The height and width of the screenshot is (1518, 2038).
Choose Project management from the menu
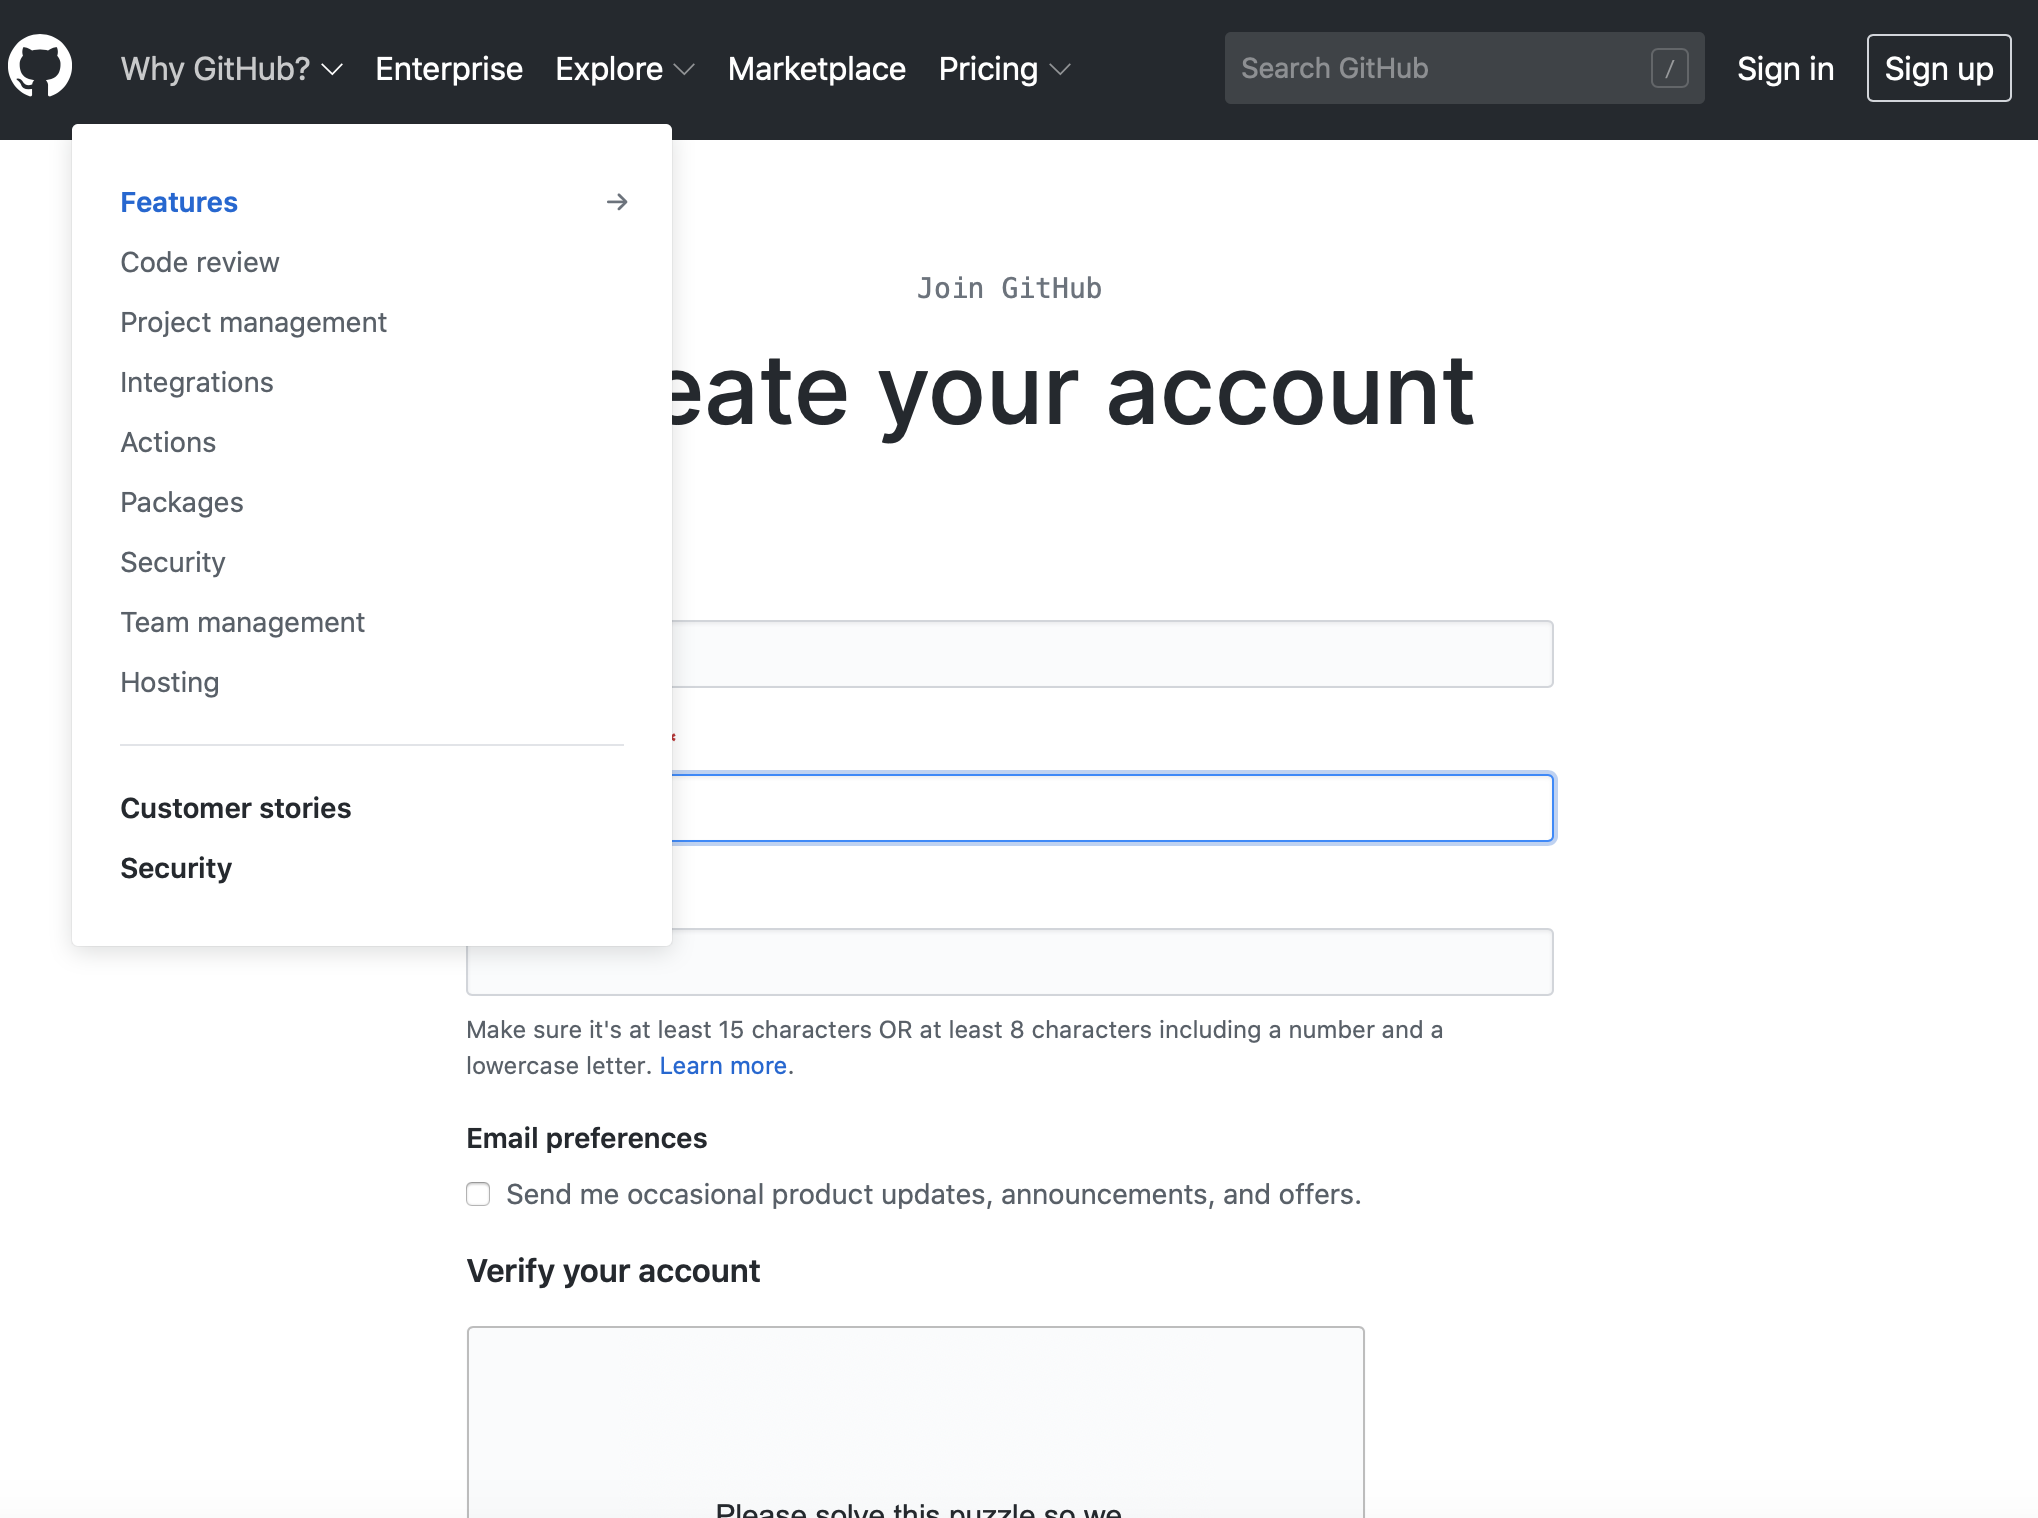point(253,322)
